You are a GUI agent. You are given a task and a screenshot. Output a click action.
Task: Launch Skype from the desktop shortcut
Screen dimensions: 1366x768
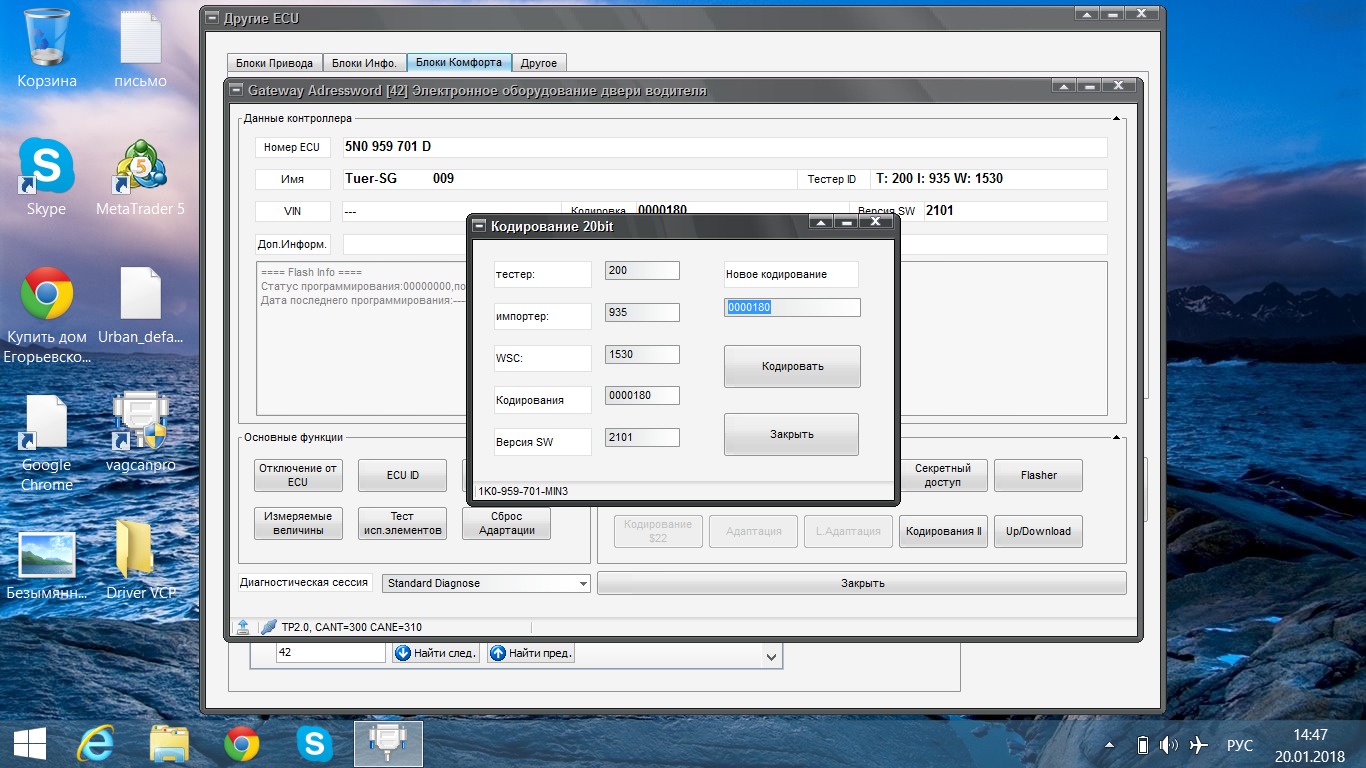pyautogui.click(x=46, y=176)
